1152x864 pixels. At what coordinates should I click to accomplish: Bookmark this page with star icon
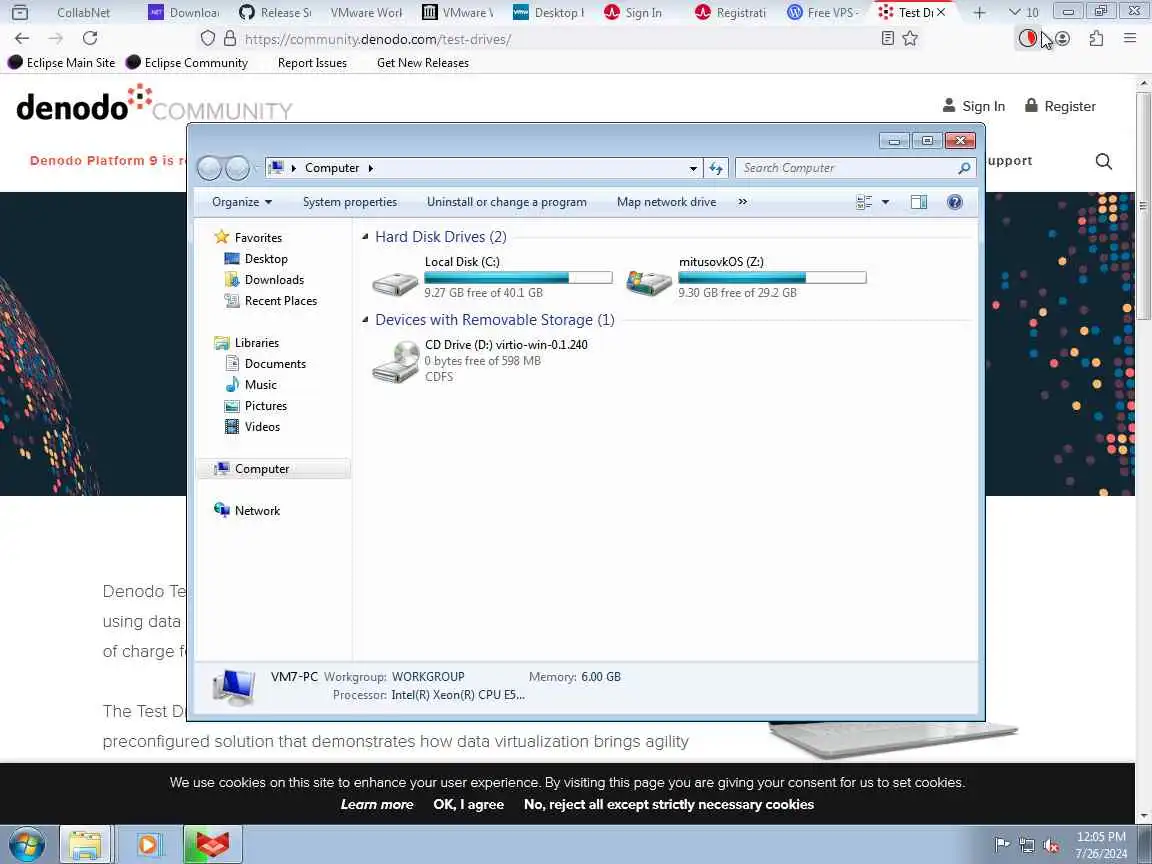point(910,38)
